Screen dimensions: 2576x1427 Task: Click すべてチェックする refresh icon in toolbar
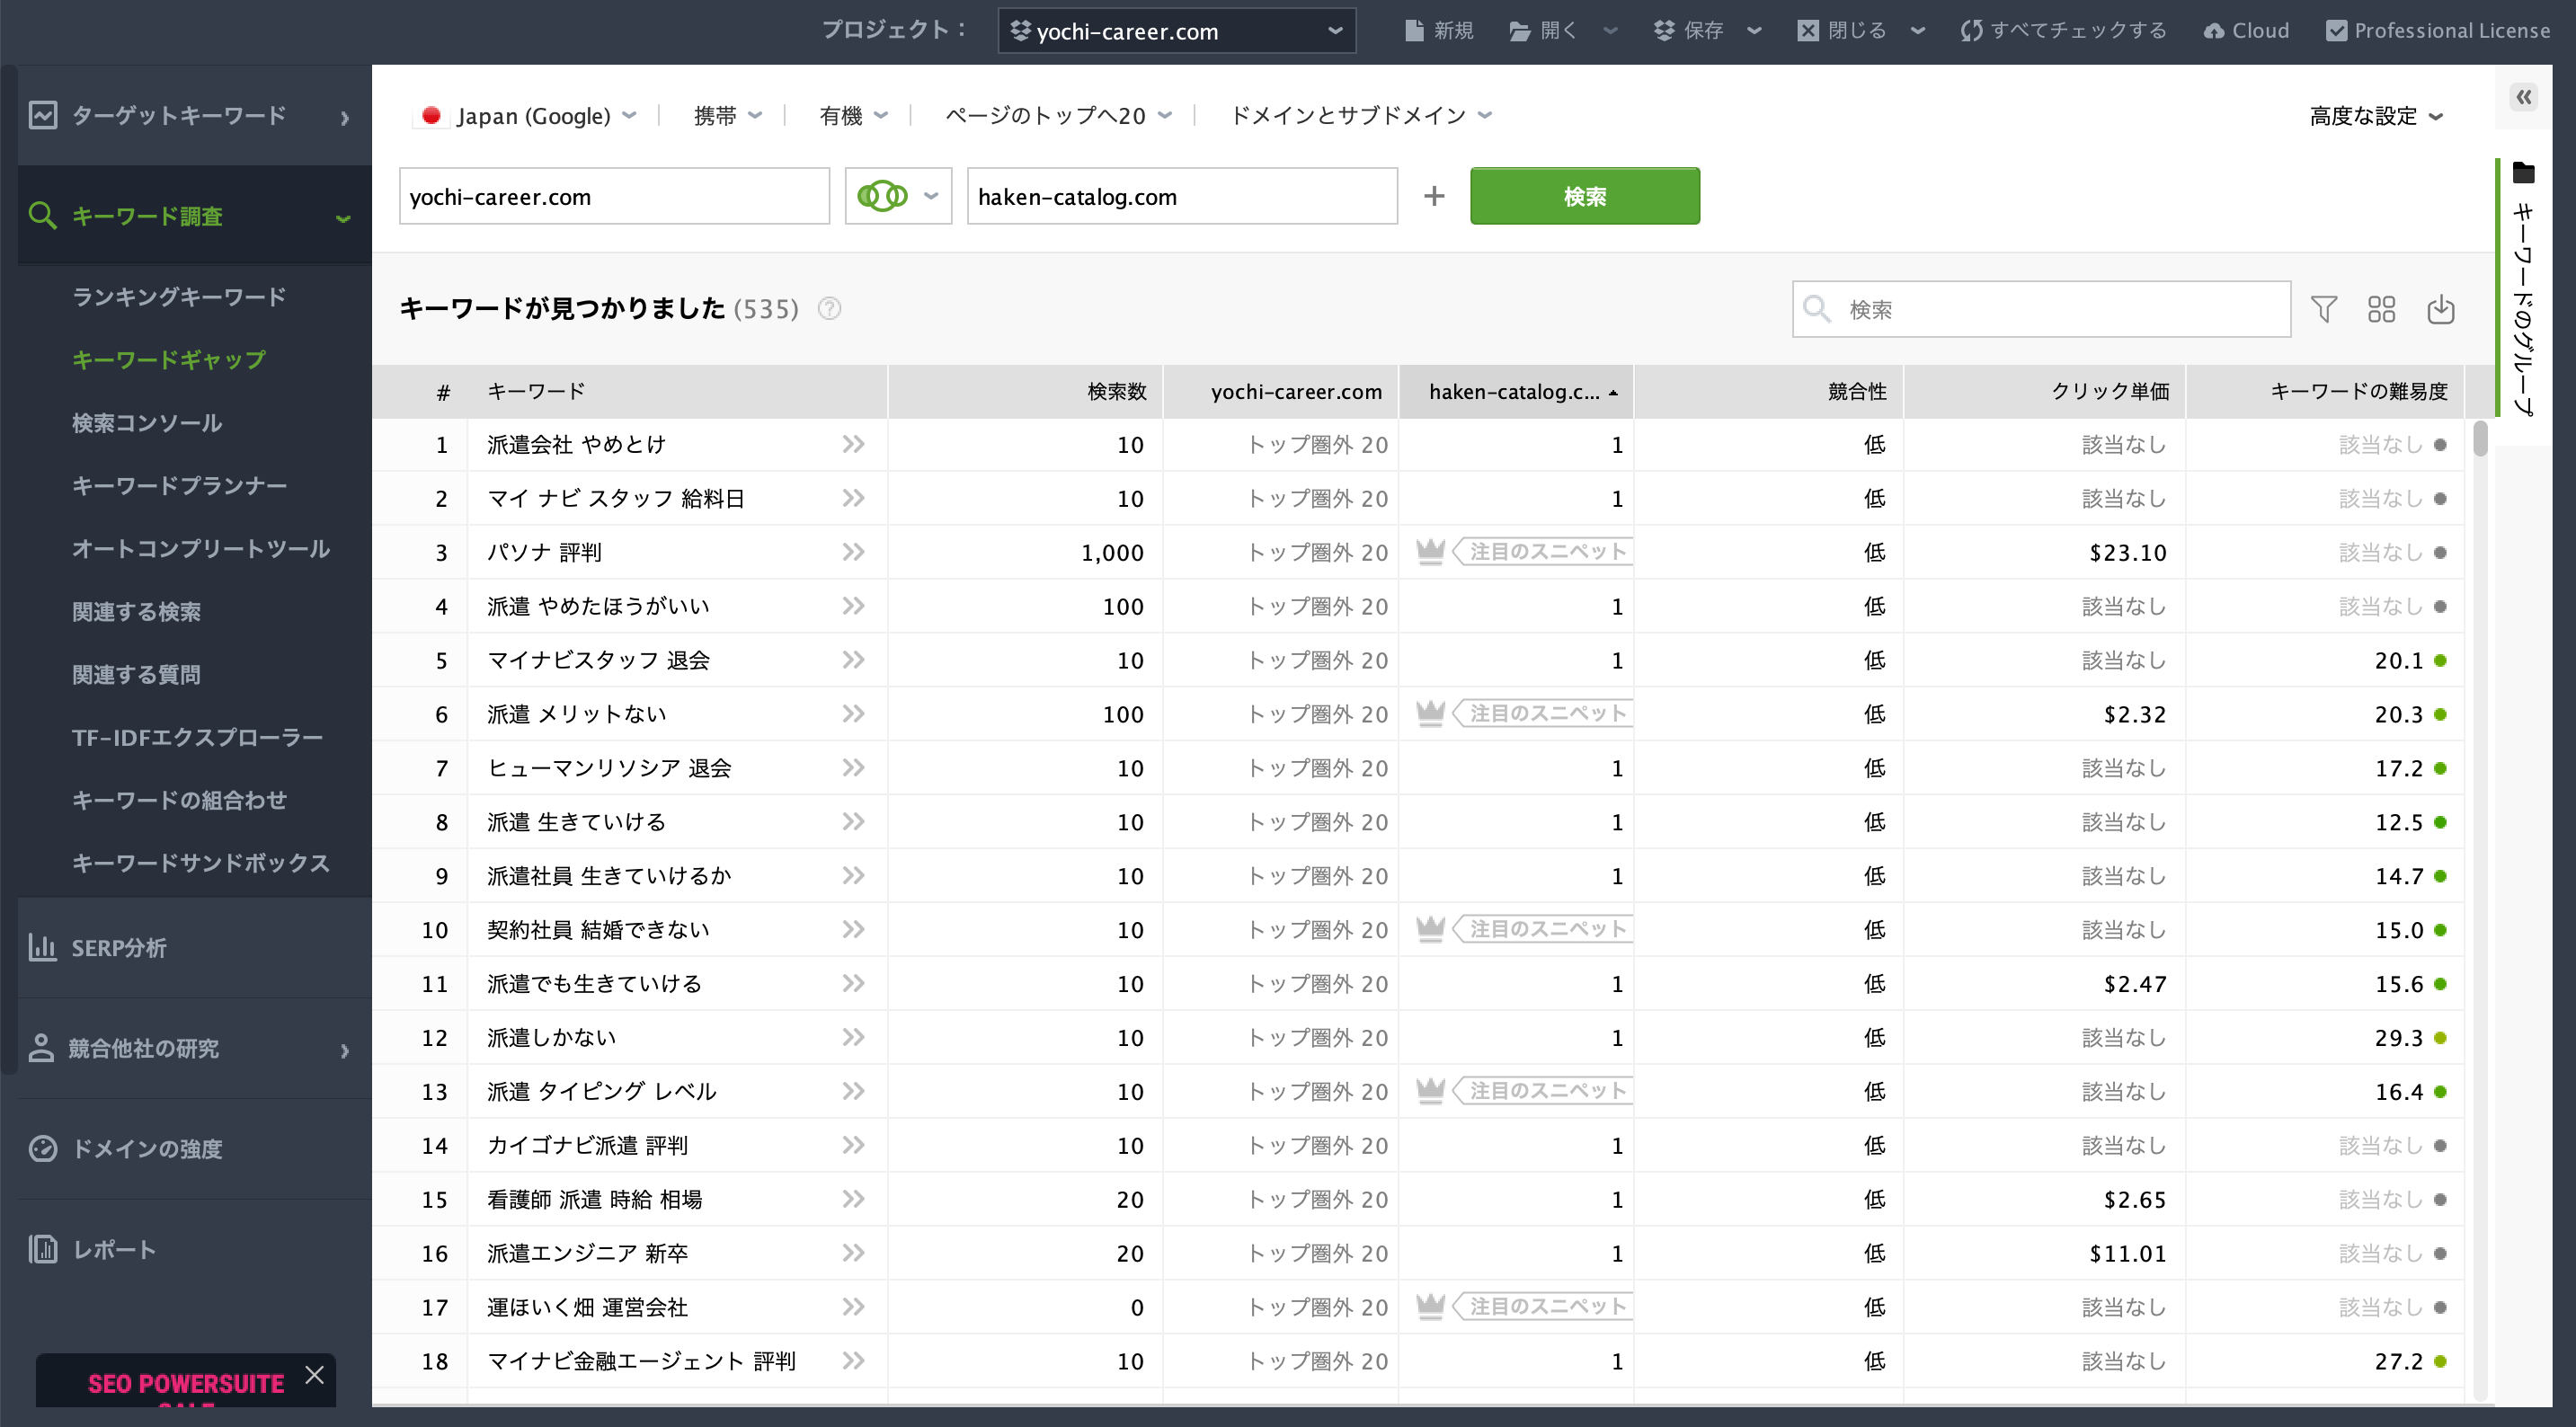[1971, 30]
